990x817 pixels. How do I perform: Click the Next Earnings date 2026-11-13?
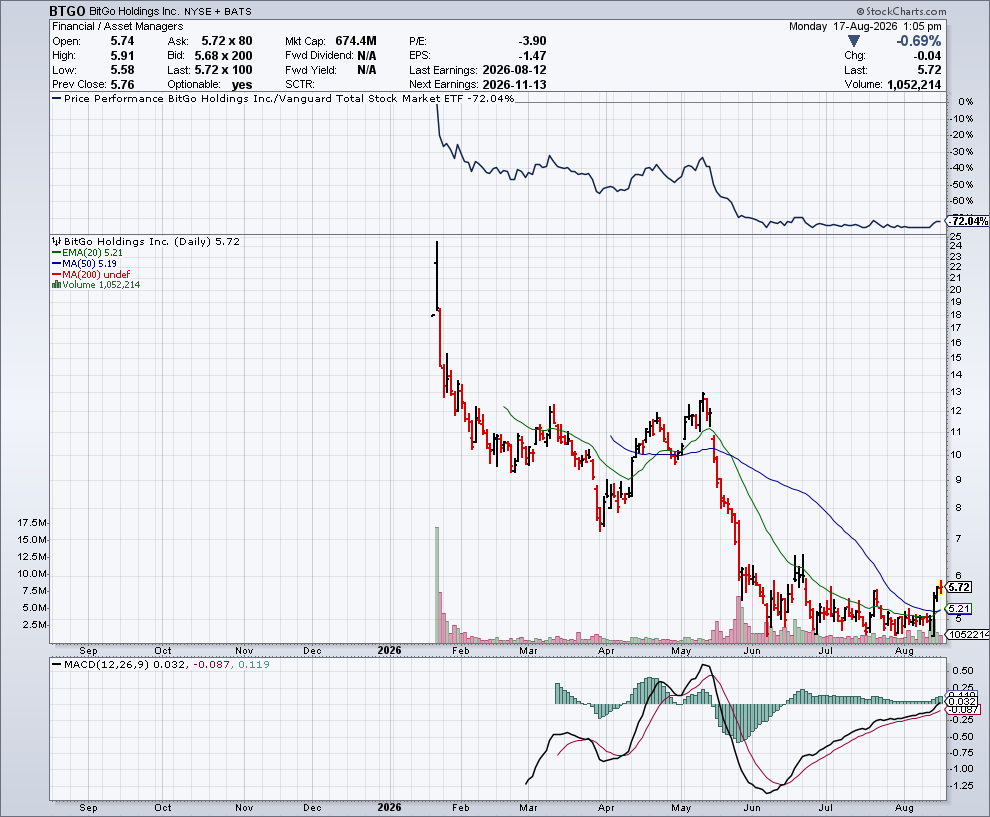point(515,85)
